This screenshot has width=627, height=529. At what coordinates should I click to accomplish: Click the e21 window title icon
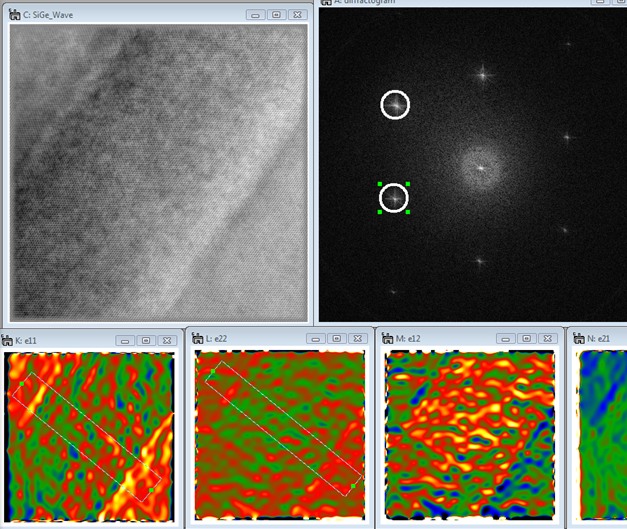577,340
